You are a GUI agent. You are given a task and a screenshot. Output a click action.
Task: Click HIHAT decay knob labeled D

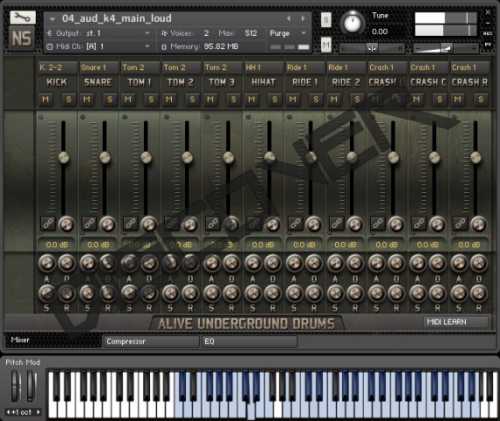click(x=272, y=263)
